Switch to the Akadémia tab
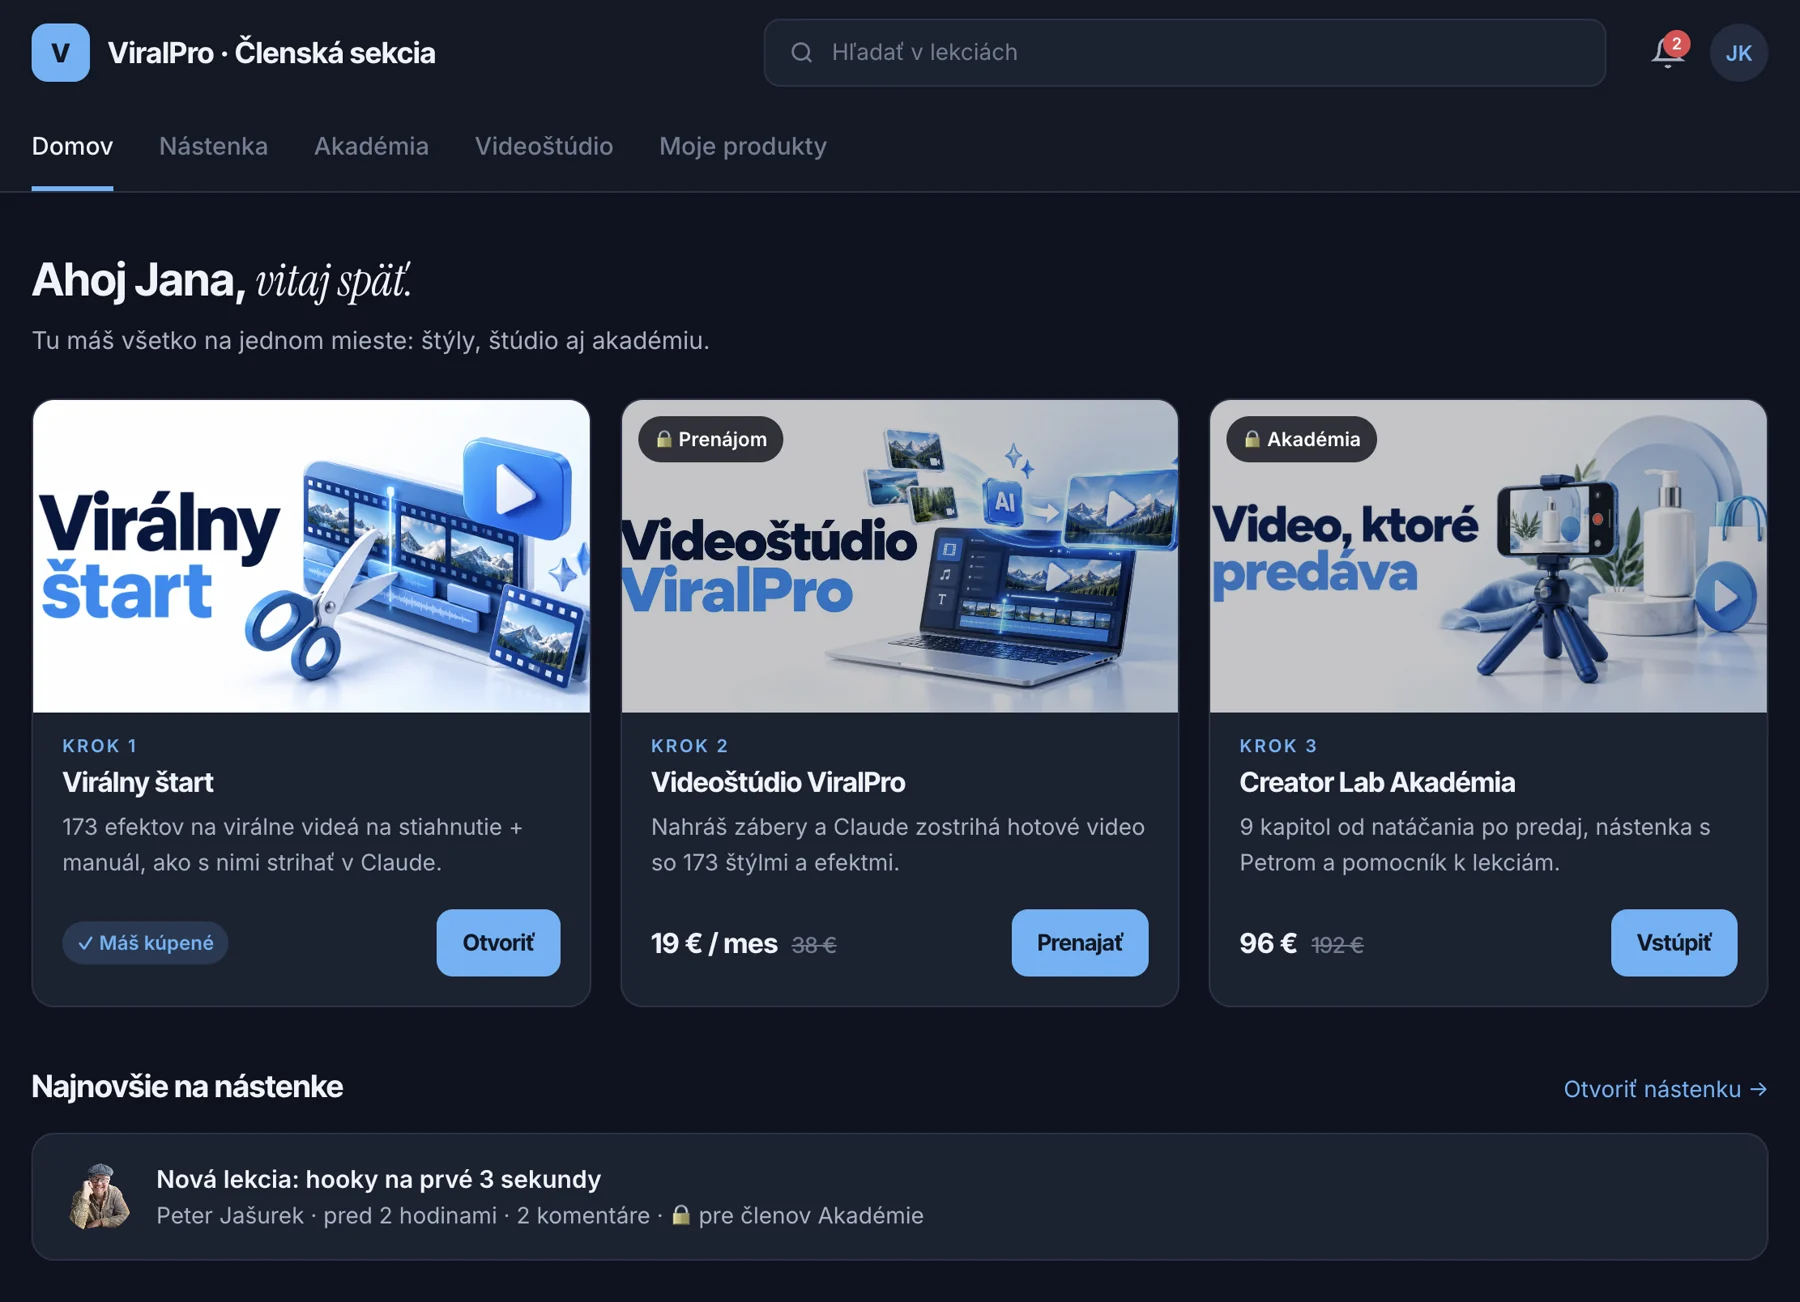The height and width of the screenshot is (1302, 1800). coord(371,146)
